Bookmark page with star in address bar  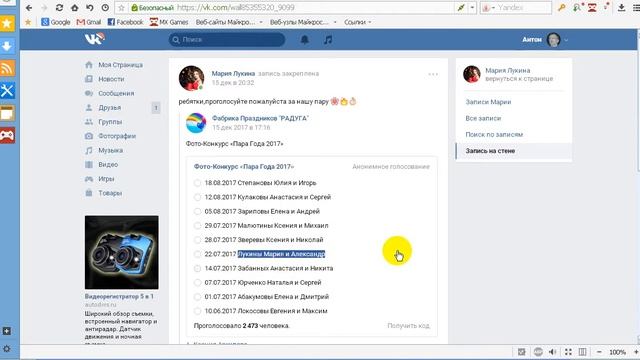(121, 8)
